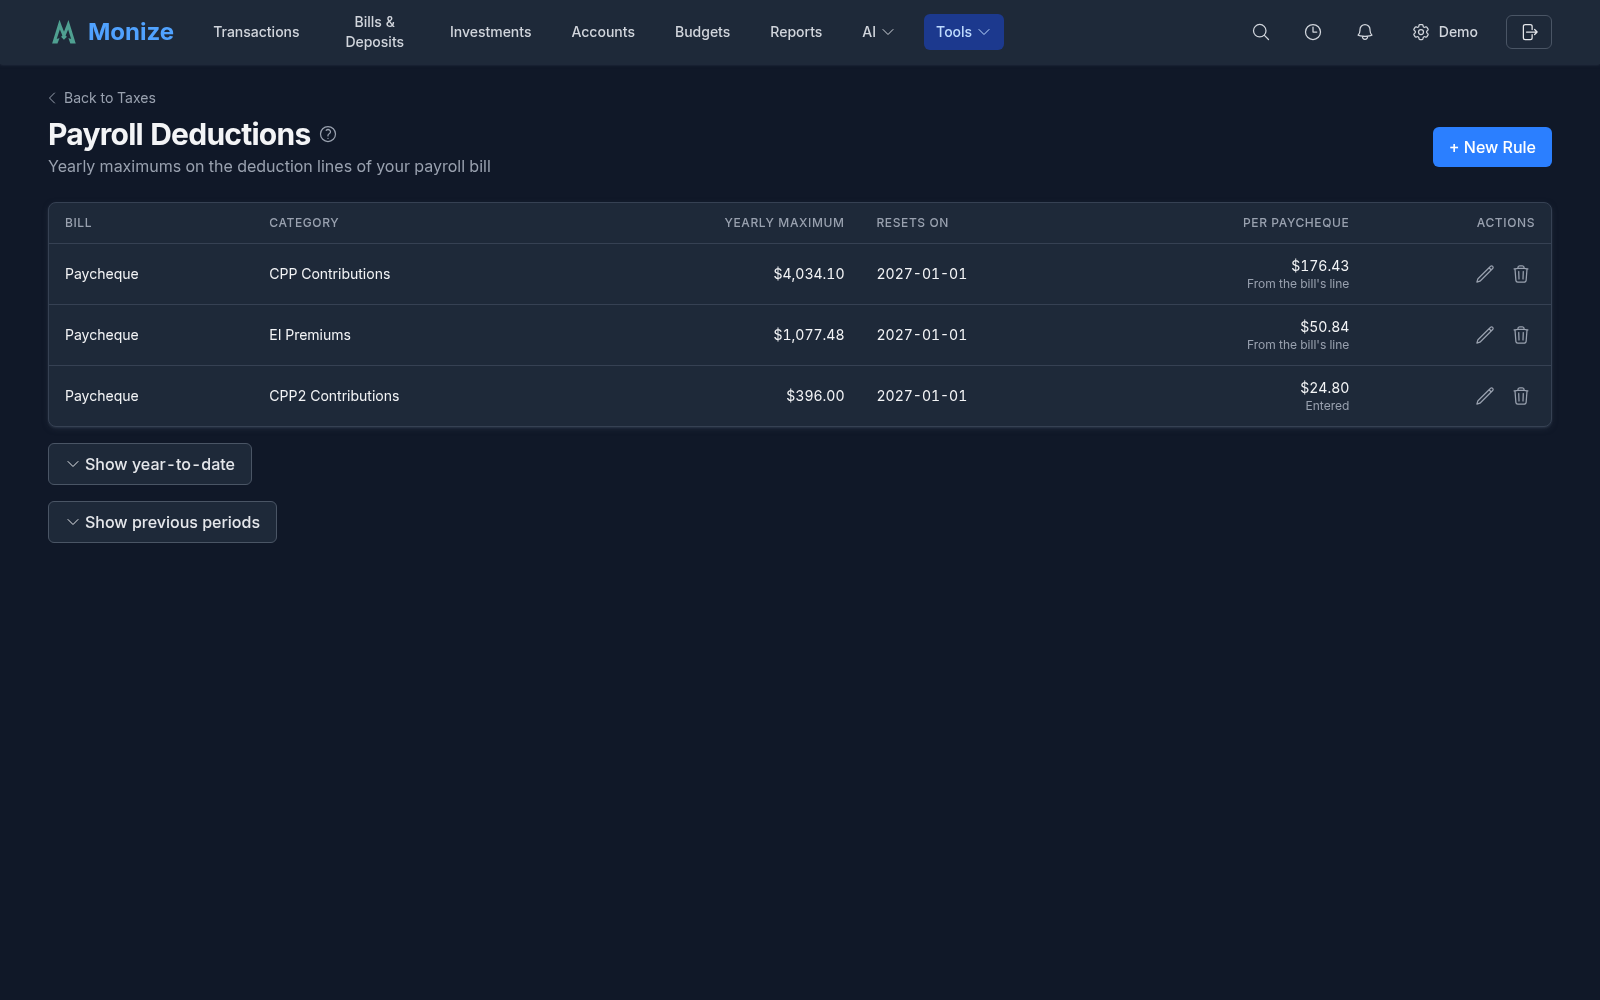Click the Category column header
1600x1000 pixels.
[x=304, y=223]
